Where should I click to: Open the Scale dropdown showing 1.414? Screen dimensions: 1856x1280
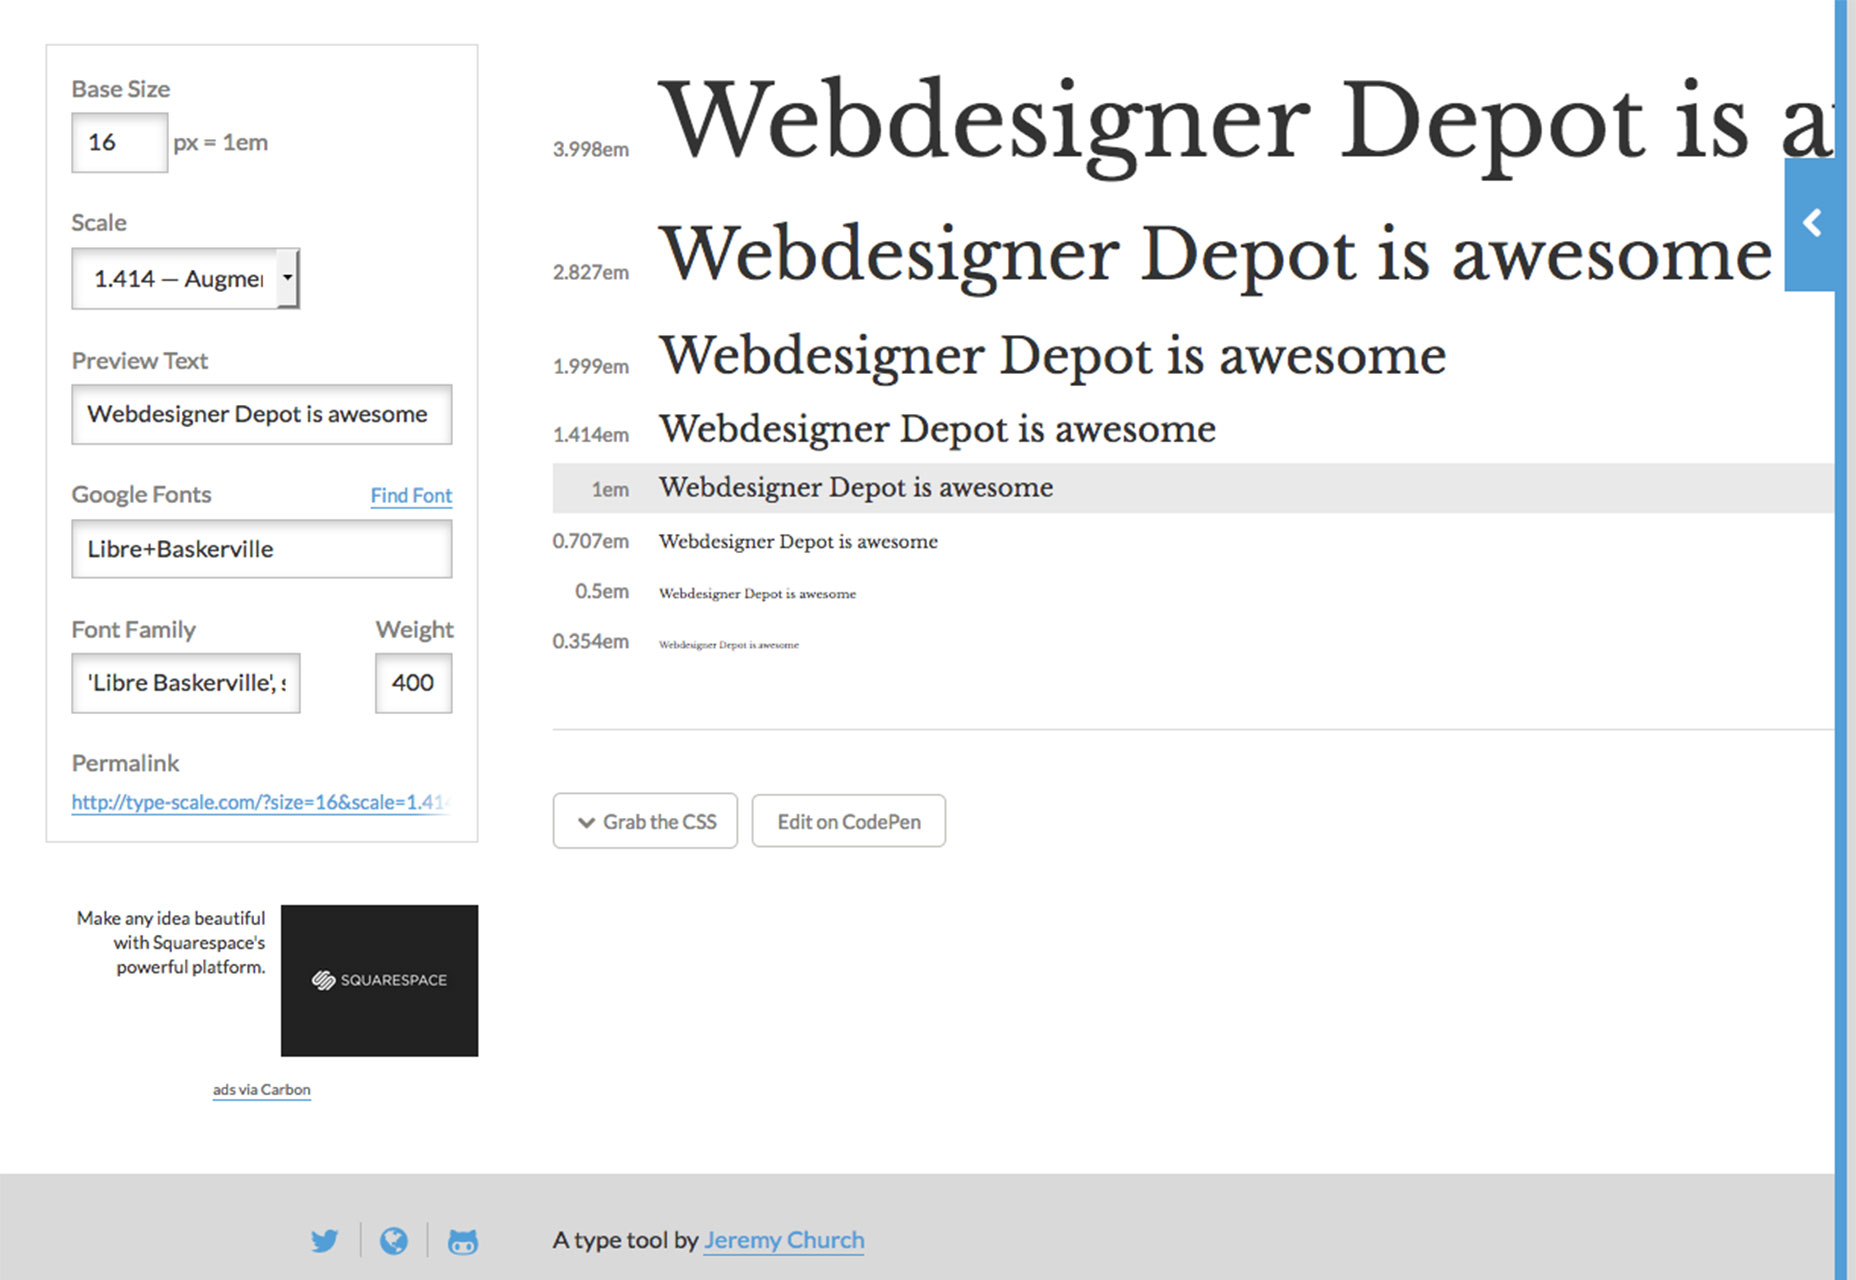[x=185, y=278]
